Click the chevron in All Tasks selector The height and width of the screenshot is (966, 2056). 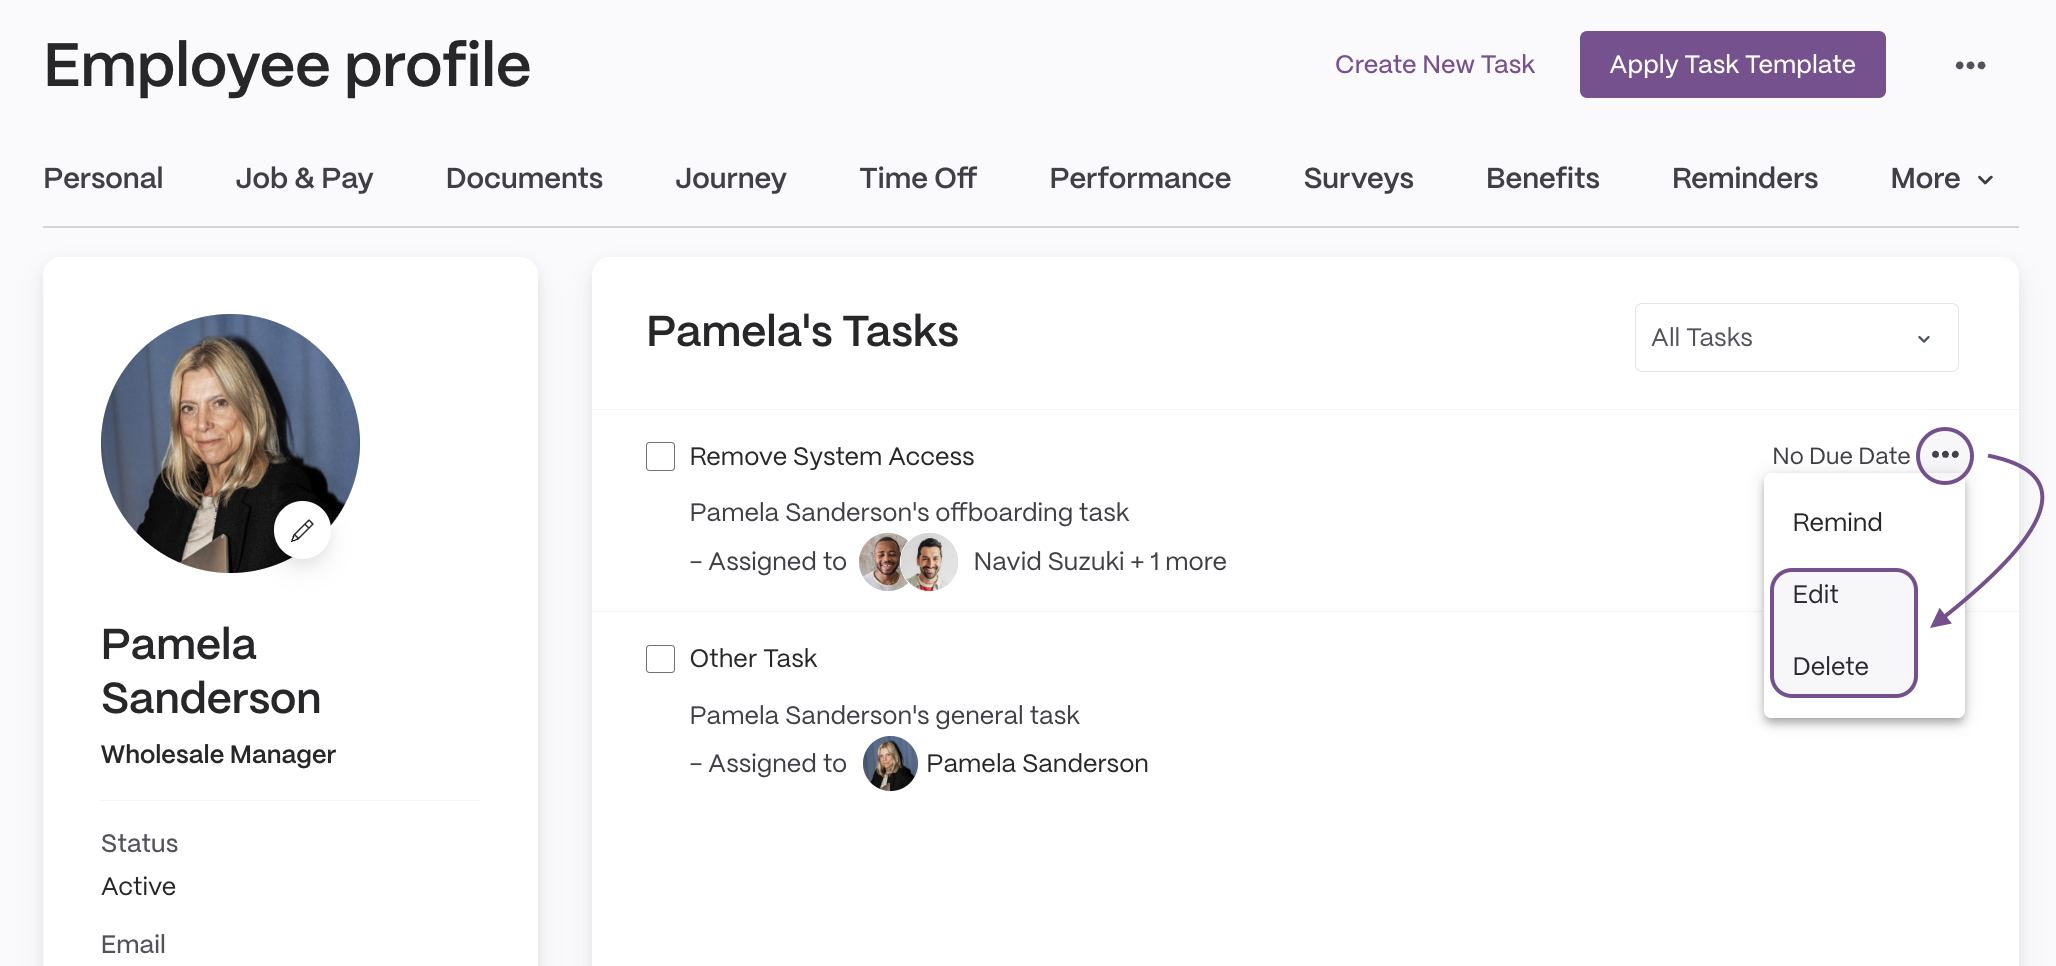(x=1923, y=339)
